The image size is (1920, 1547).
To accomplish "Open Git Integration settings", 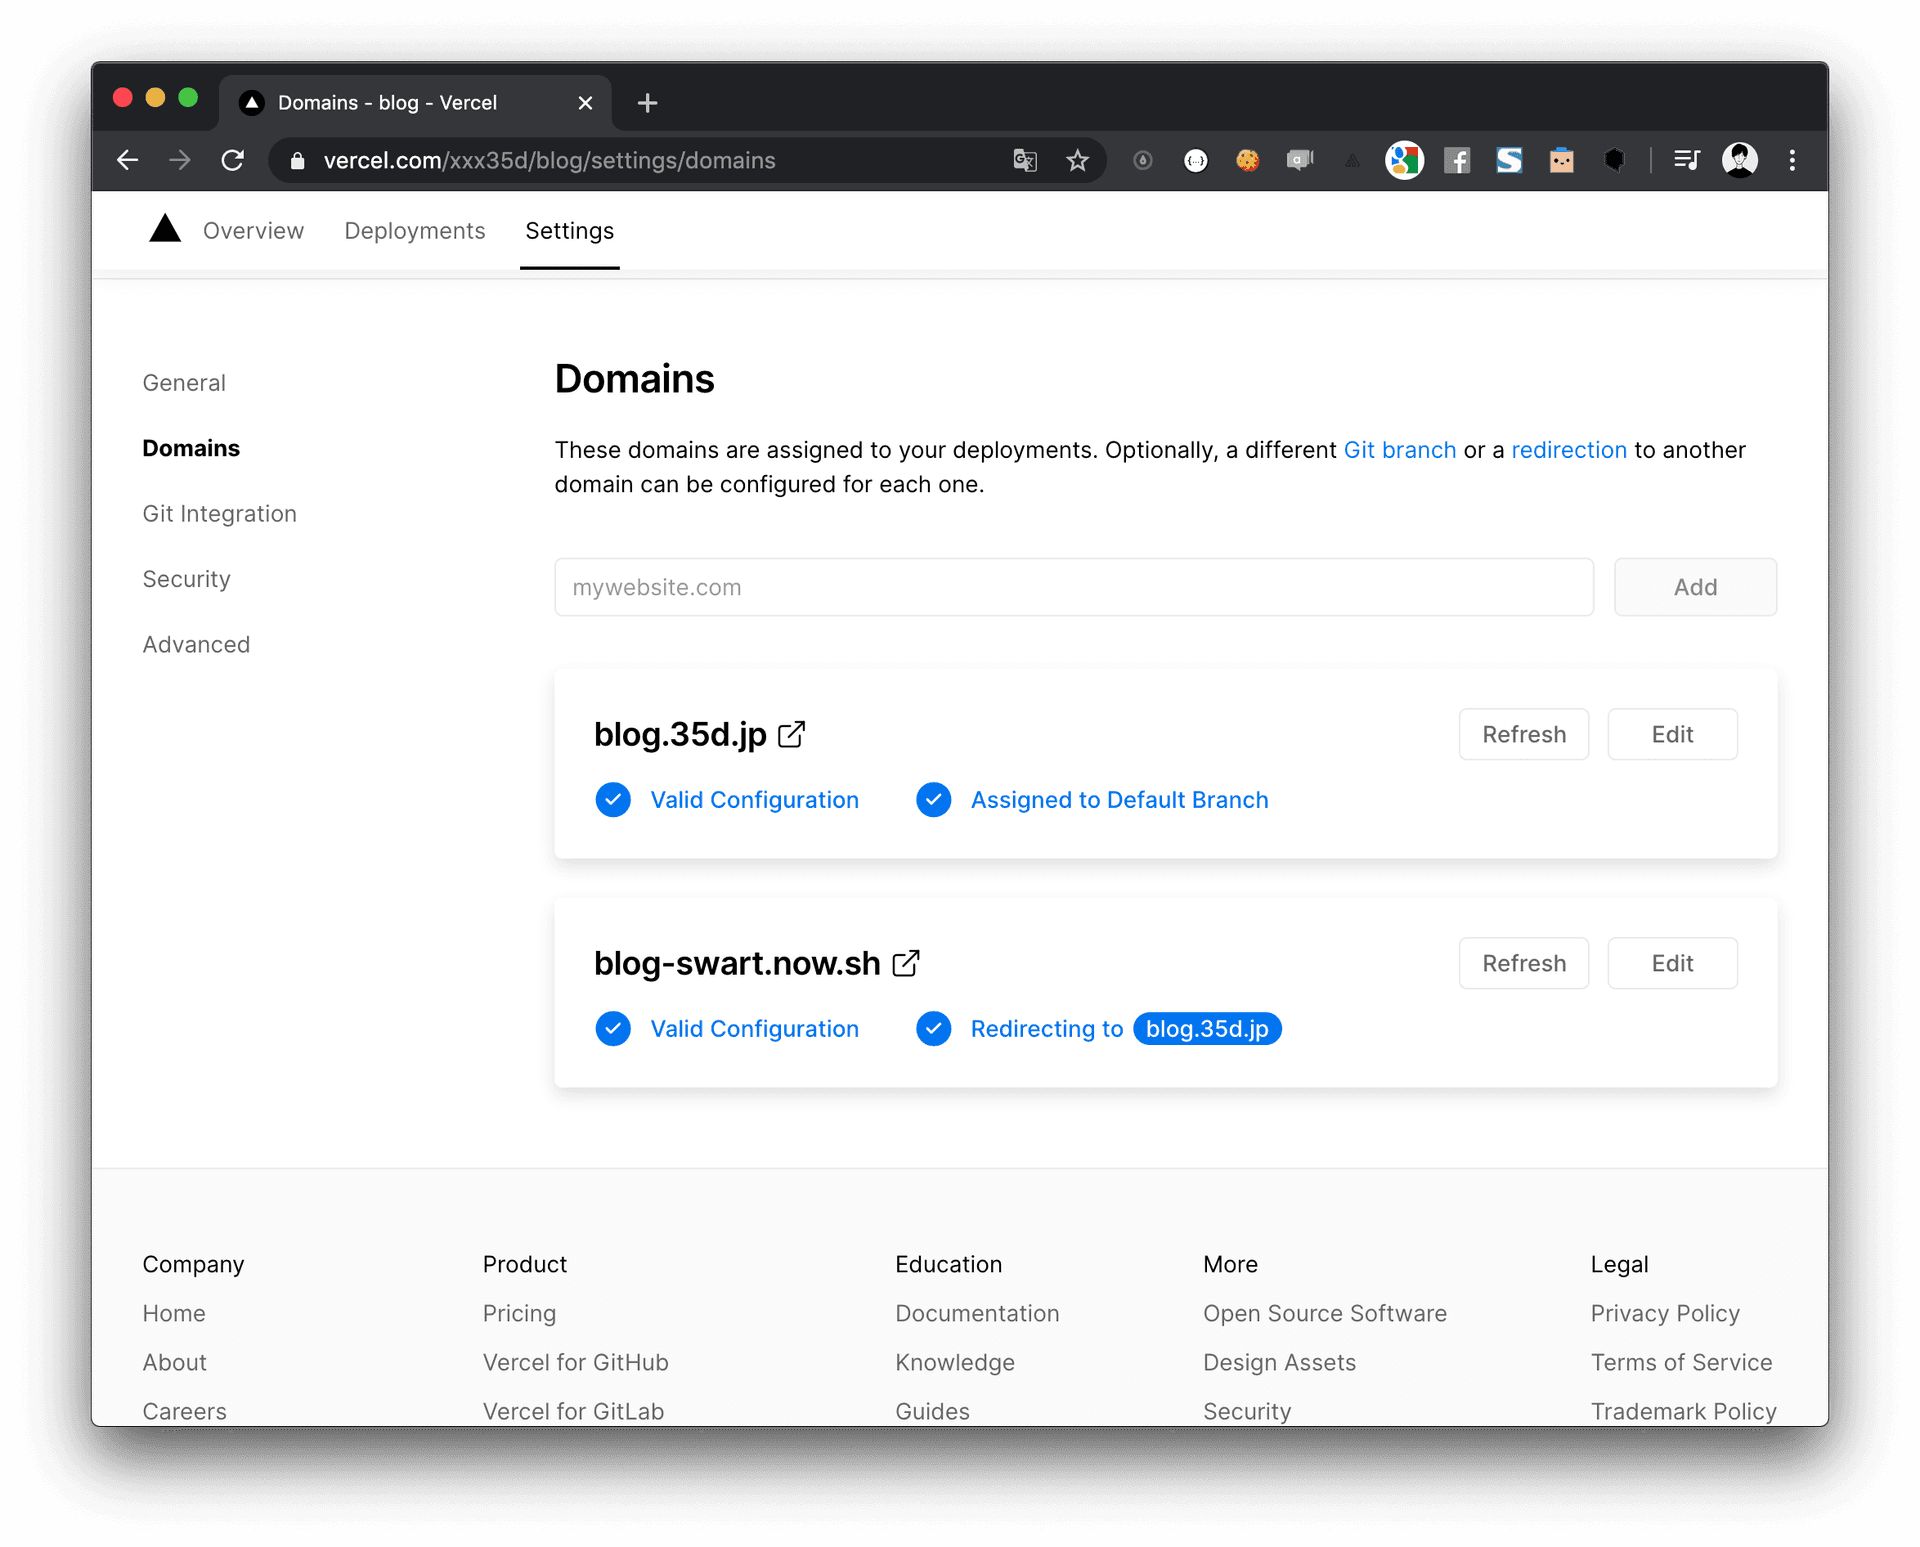I will point(220,514).
